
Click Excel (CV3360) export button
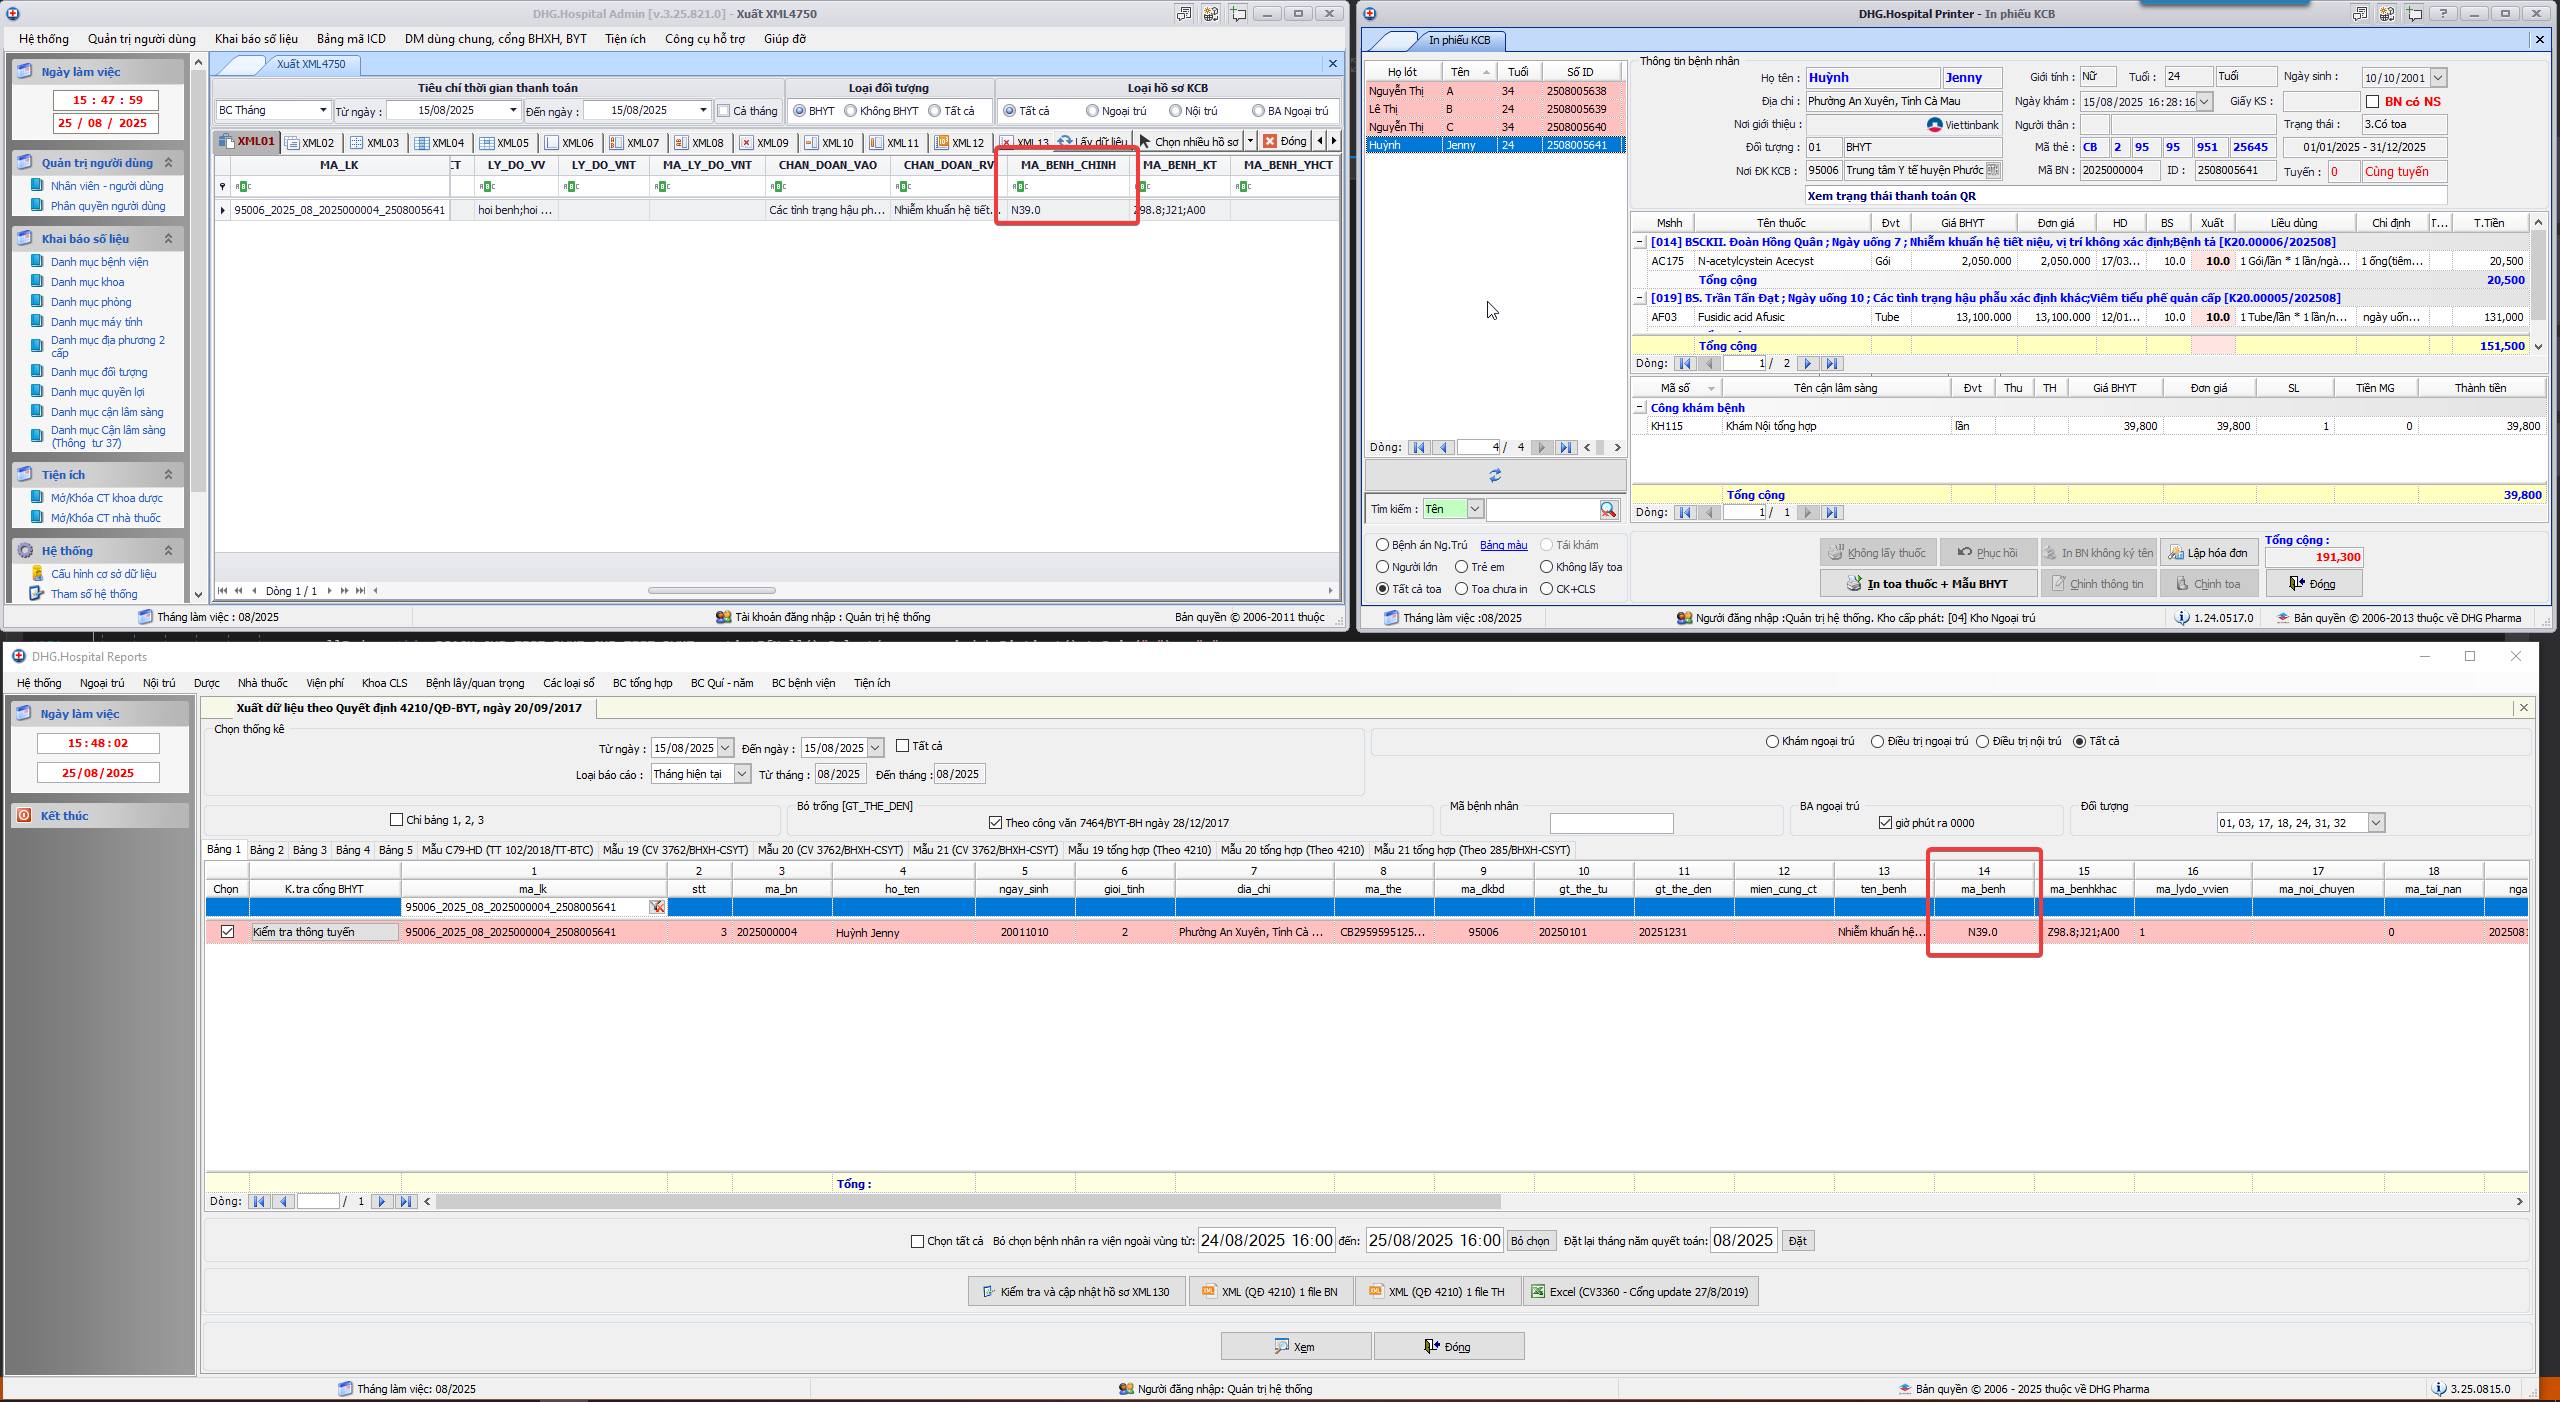tap(1640, 1292)
